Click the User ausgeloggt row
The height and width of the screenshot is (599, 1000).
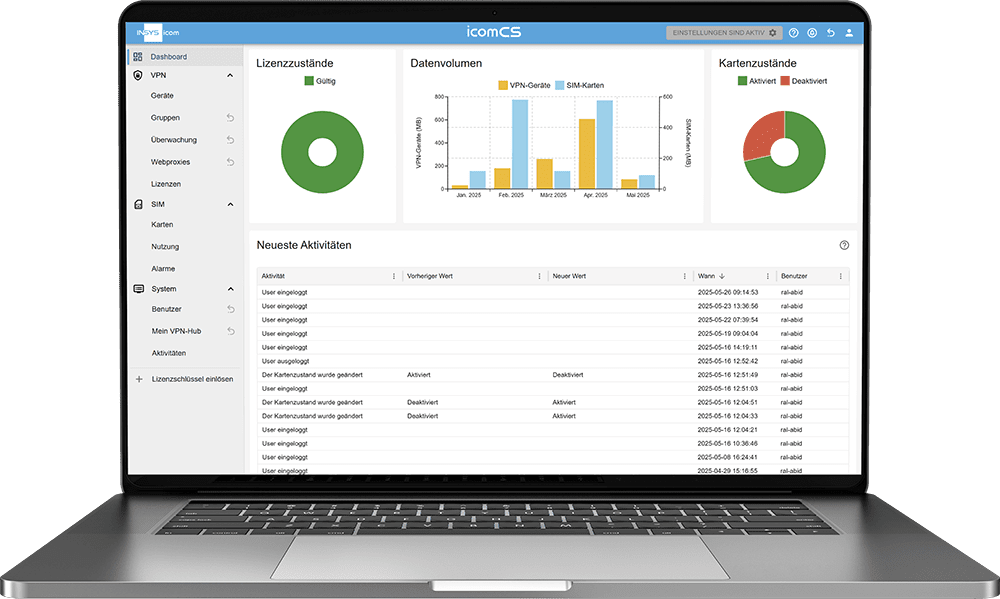[x=553, y=361]
